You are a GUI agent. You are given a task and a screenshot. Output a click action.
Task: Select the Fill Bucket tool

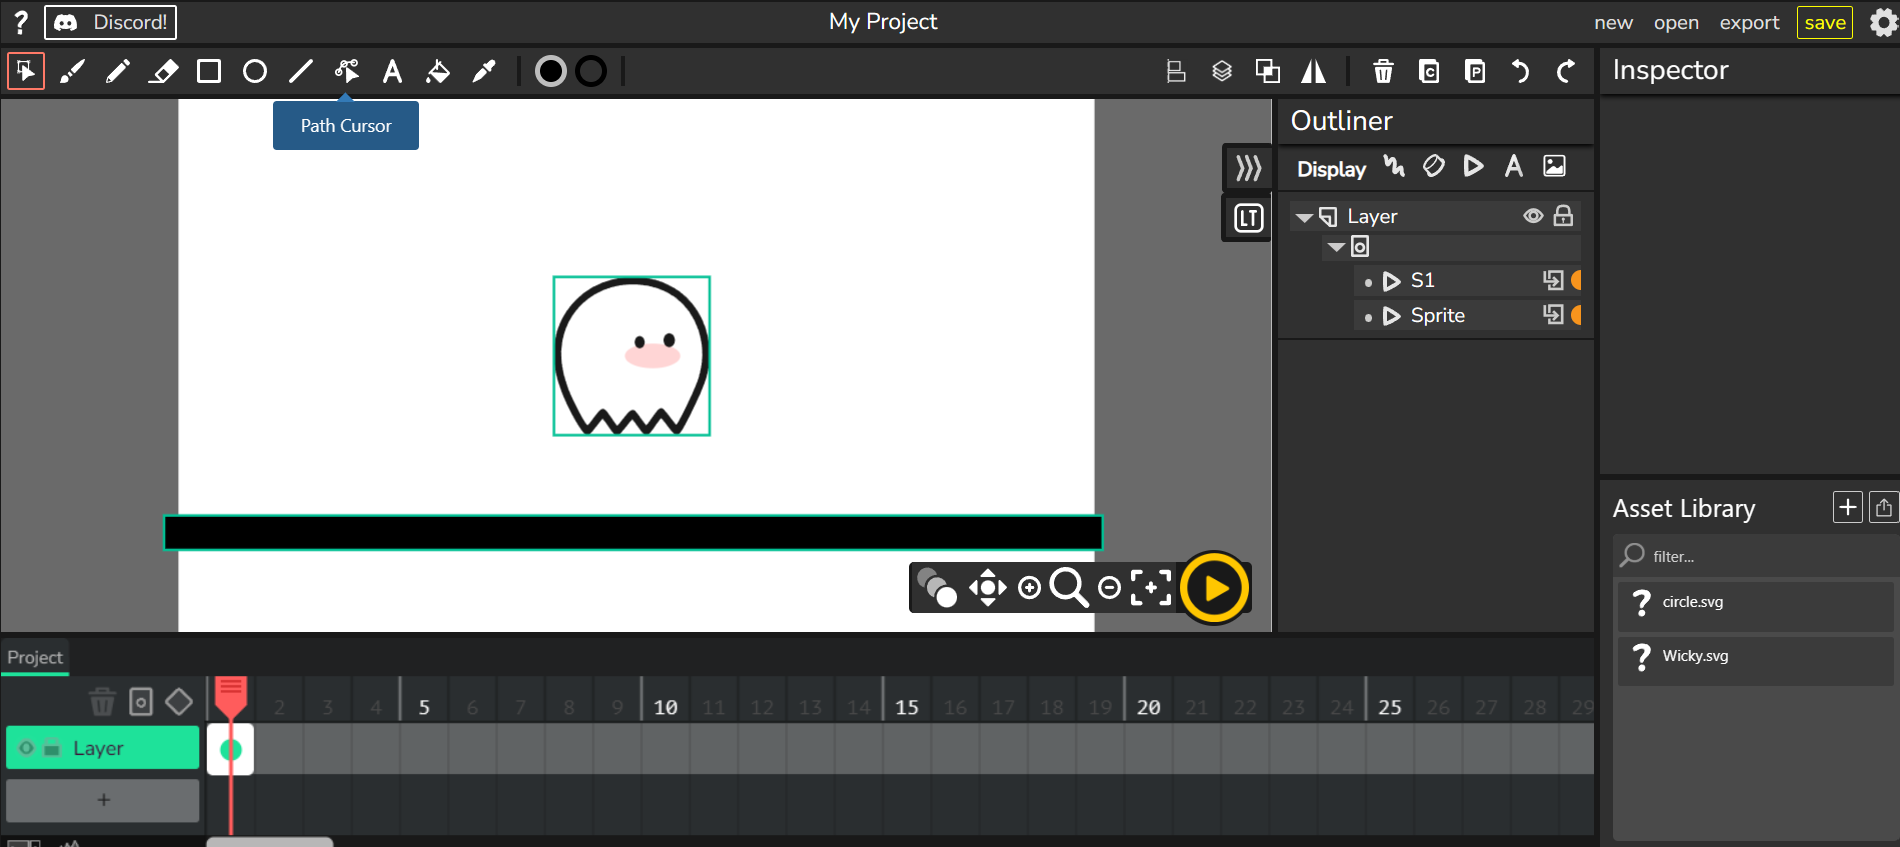tap(438, 71)
